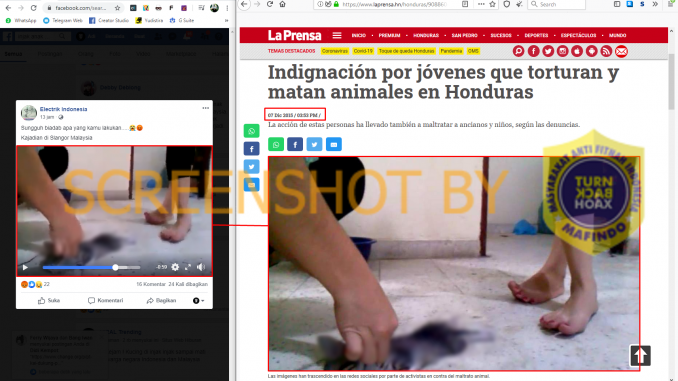The height and width of the screenshot is (381, 678).
Task: Select PREMIUM in La Prensa menu
Action: coord(390,35)
